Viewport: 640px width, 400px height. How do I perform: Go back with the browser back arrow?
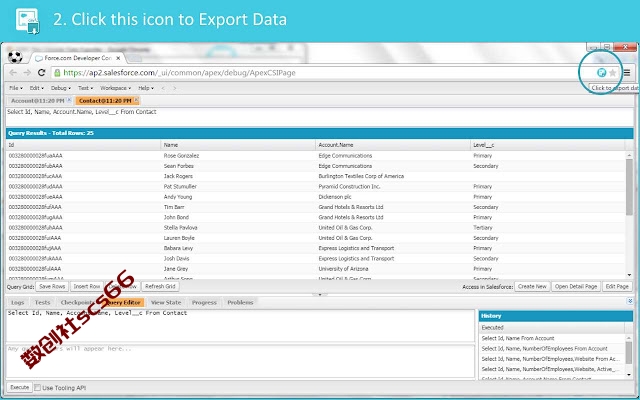[13, 73]
